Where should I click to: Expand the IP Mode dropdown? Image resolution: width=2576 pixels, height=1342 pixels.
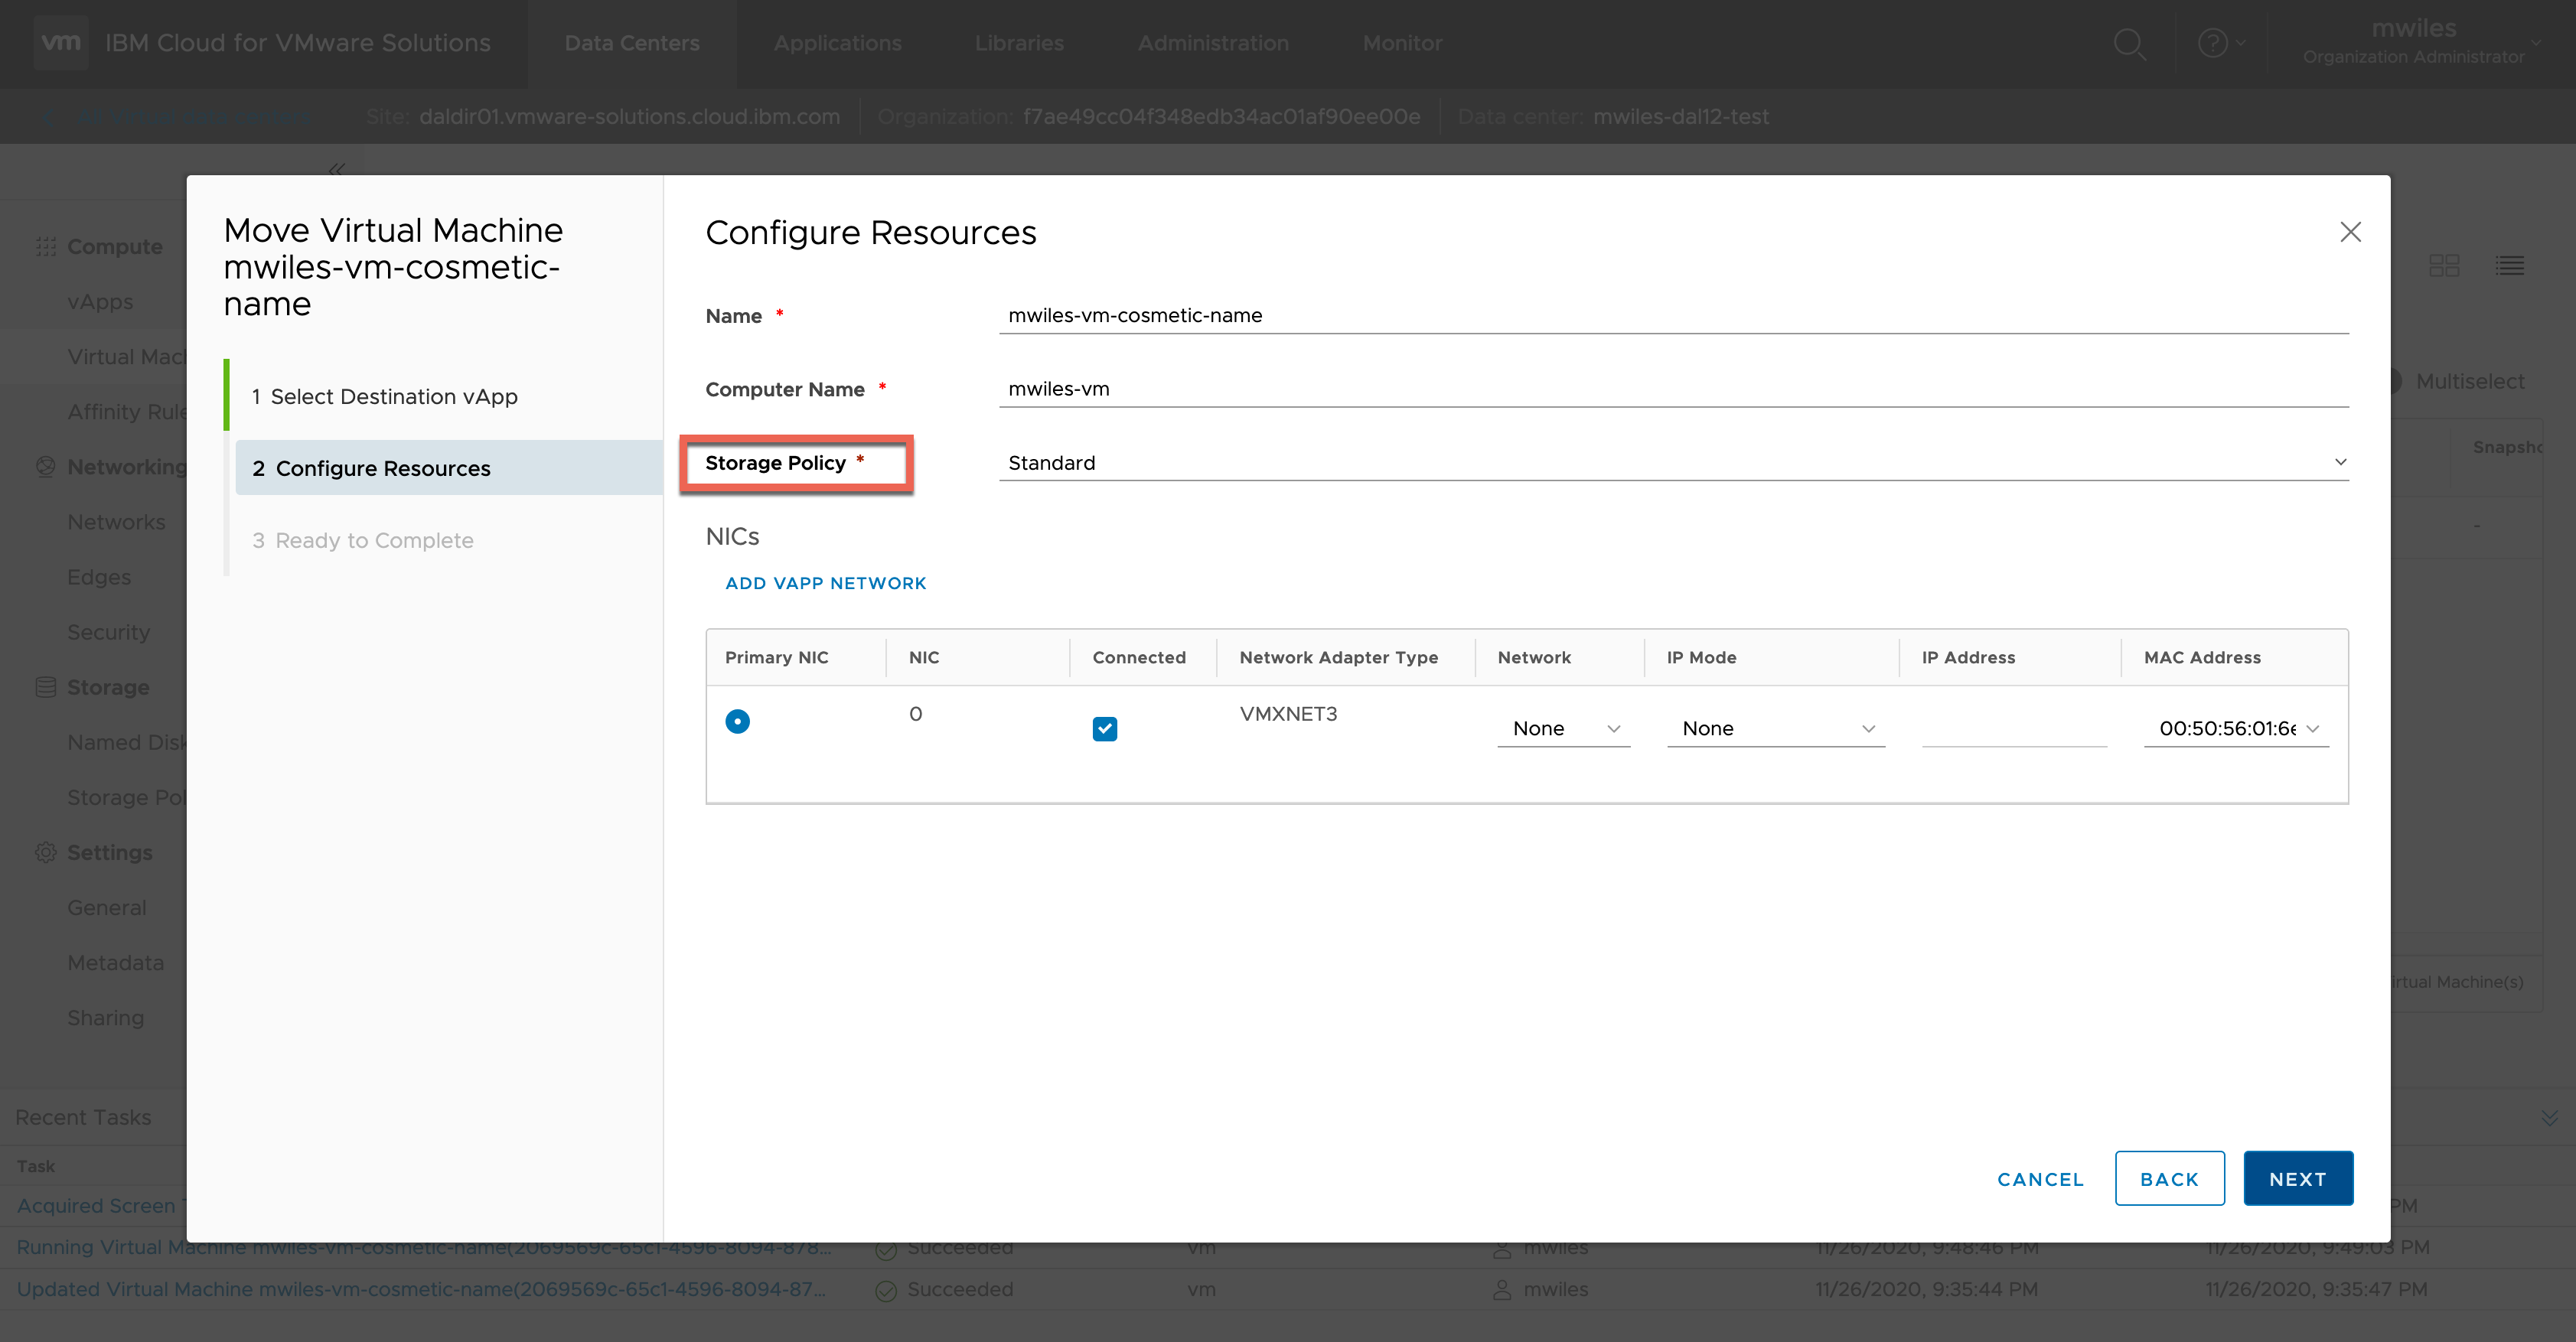click(1775, 728)
